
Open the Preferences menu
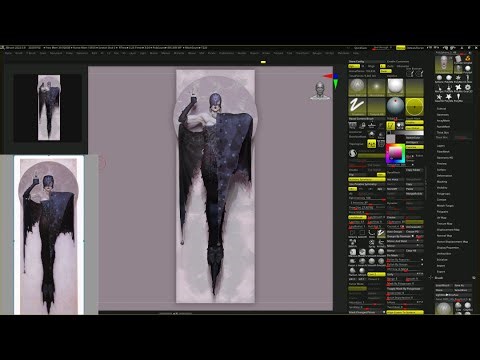pos(226,53)
